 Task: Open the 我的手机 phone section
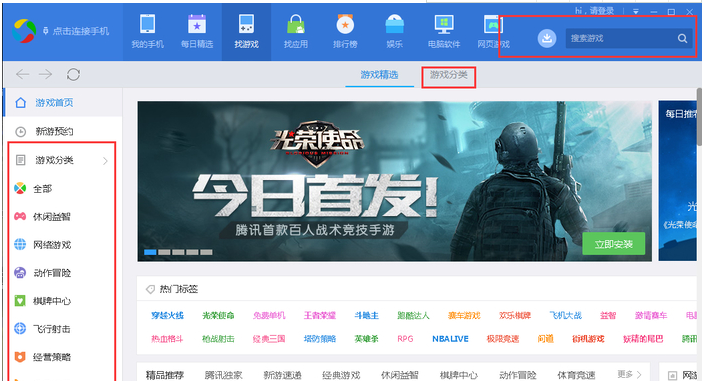pos(148,32)
